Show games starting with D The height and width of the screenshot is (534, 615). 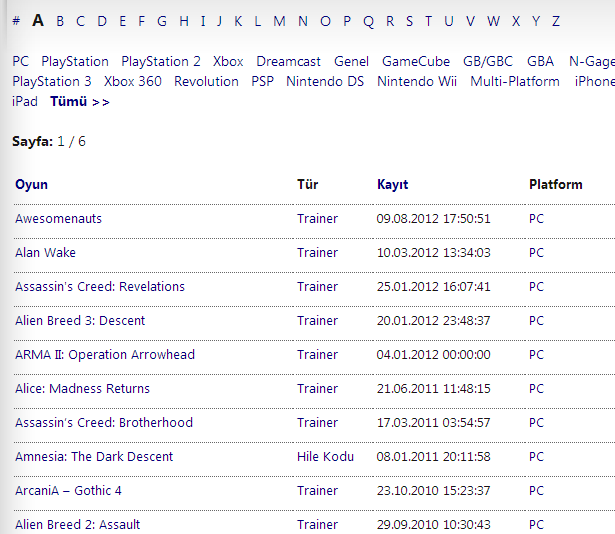pyautogui.click(x=102, y=21)
